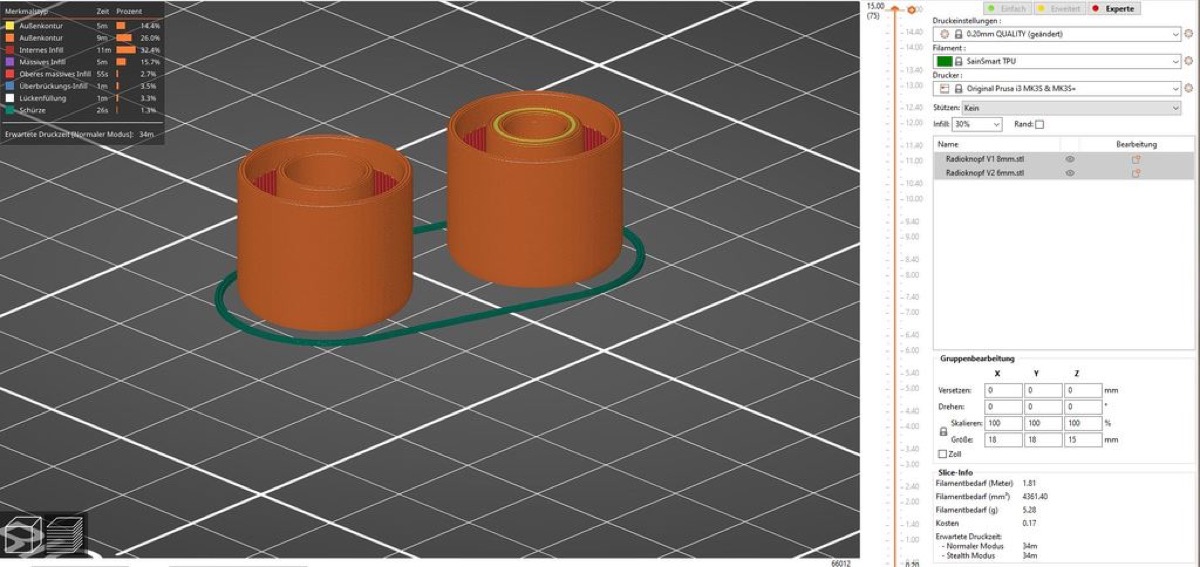The image size is (1200, 567).
Task: Open printer settings gear icon
Action: (1190, 88)
